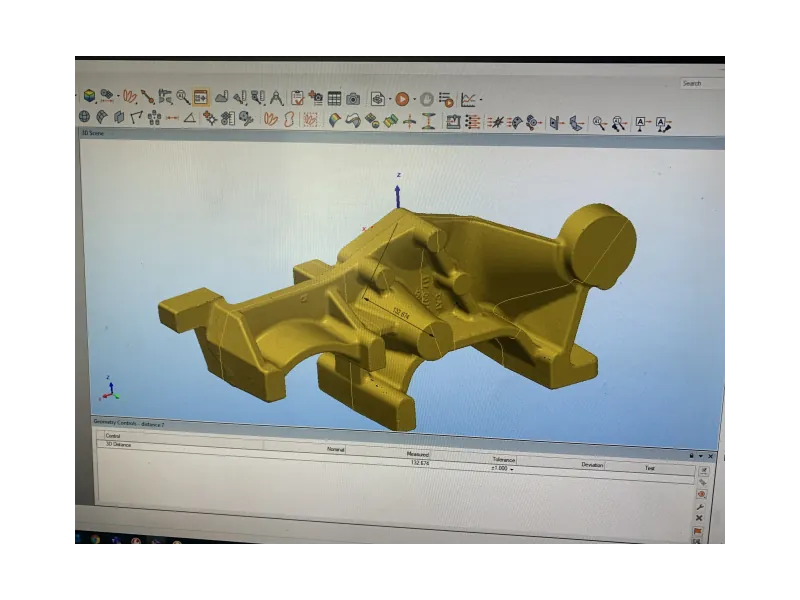
Task: Click the drafting compass icon
Action: (276, 97)
